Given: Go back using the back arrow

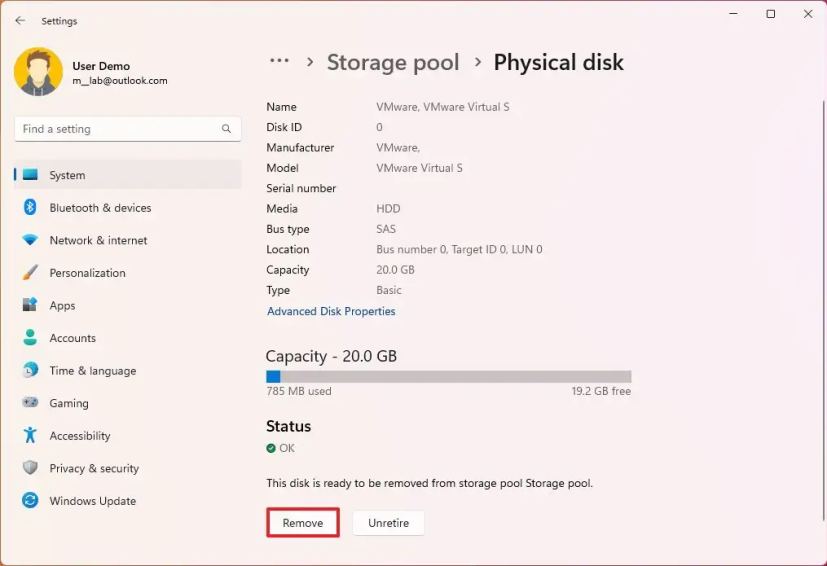Looking at the screenshot, I should 20,21.
